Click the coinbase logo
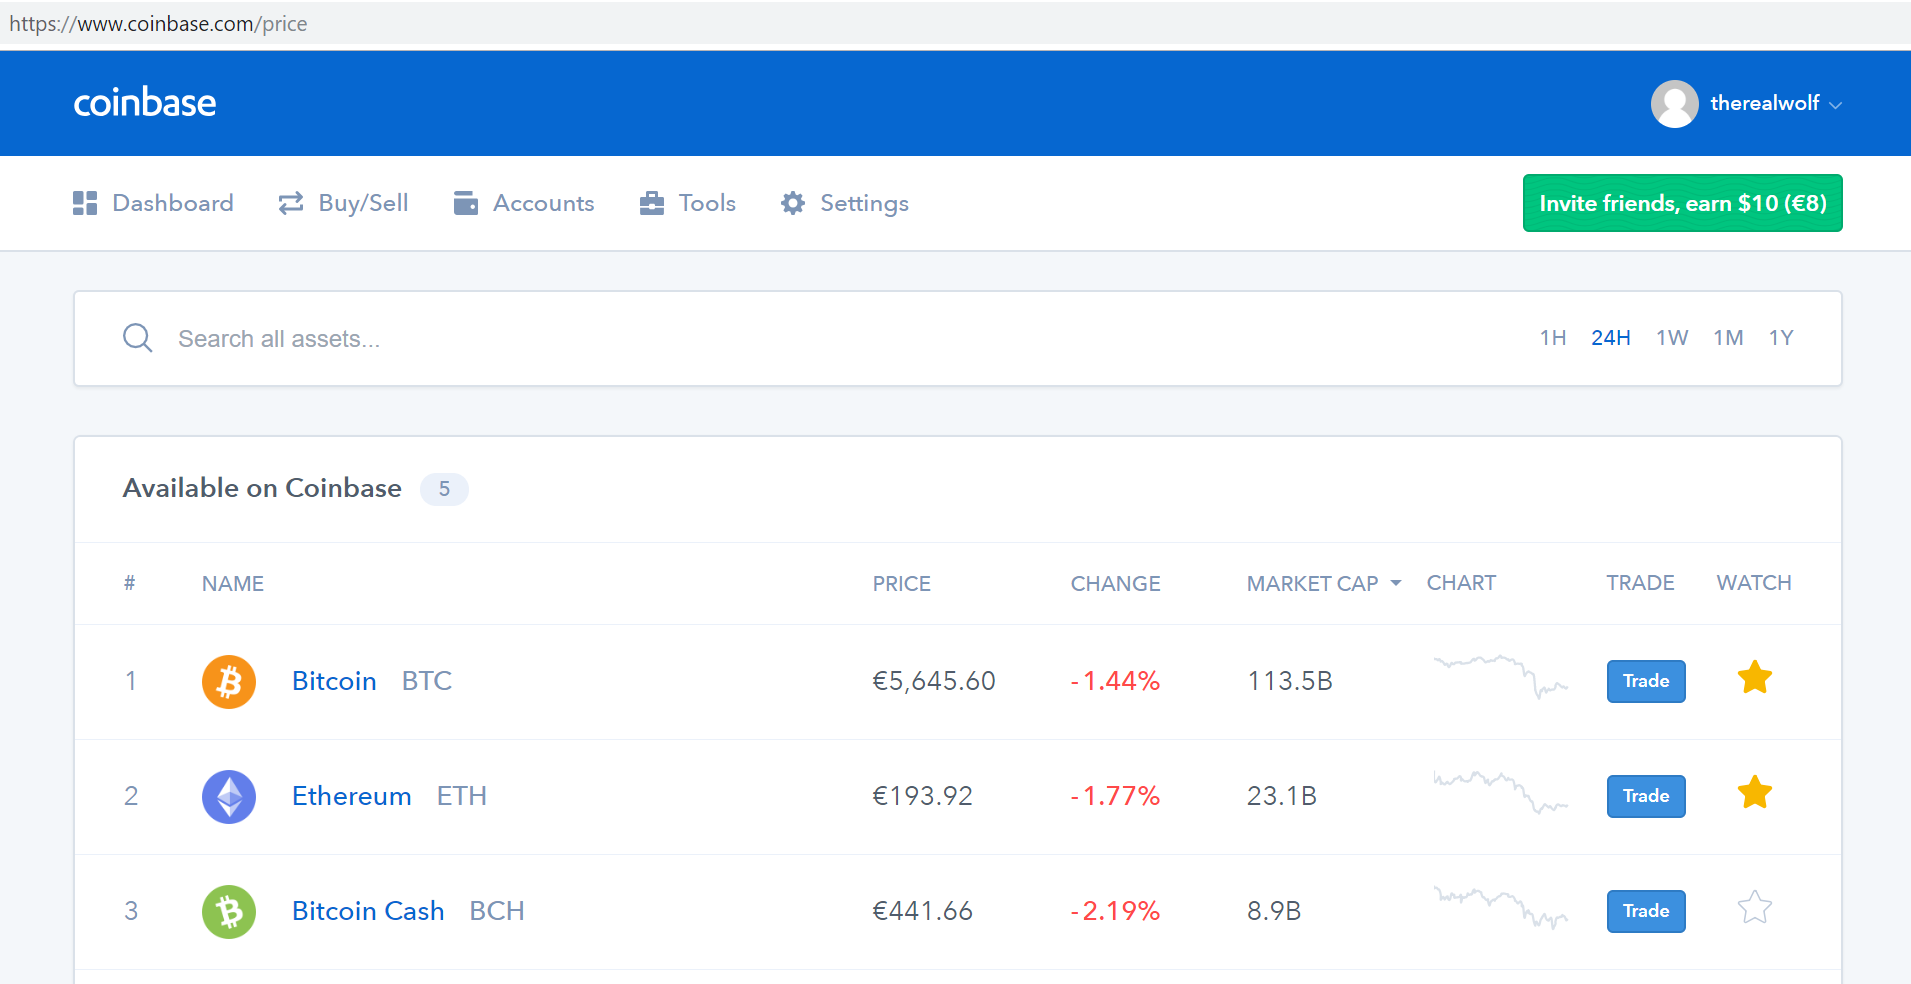Image resolution: width=1911 pixels, height=984 pixels. pyautogui.click(x=145, y=103)
